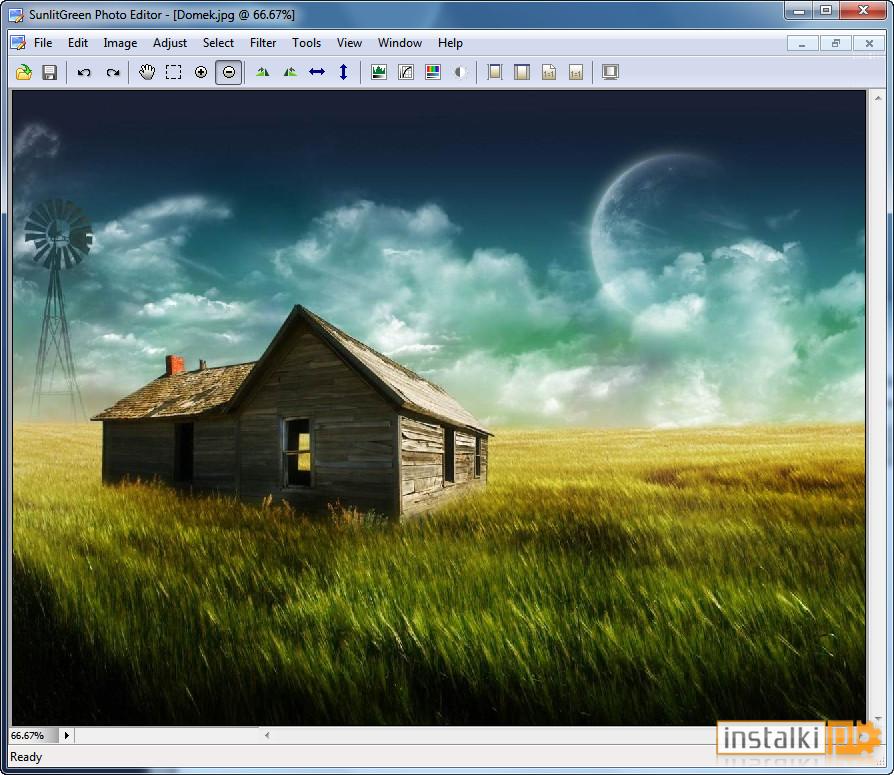Click the second 1:1 zoom icon
Viewport: 894px width, 775px height.
[x=576, y=72]
